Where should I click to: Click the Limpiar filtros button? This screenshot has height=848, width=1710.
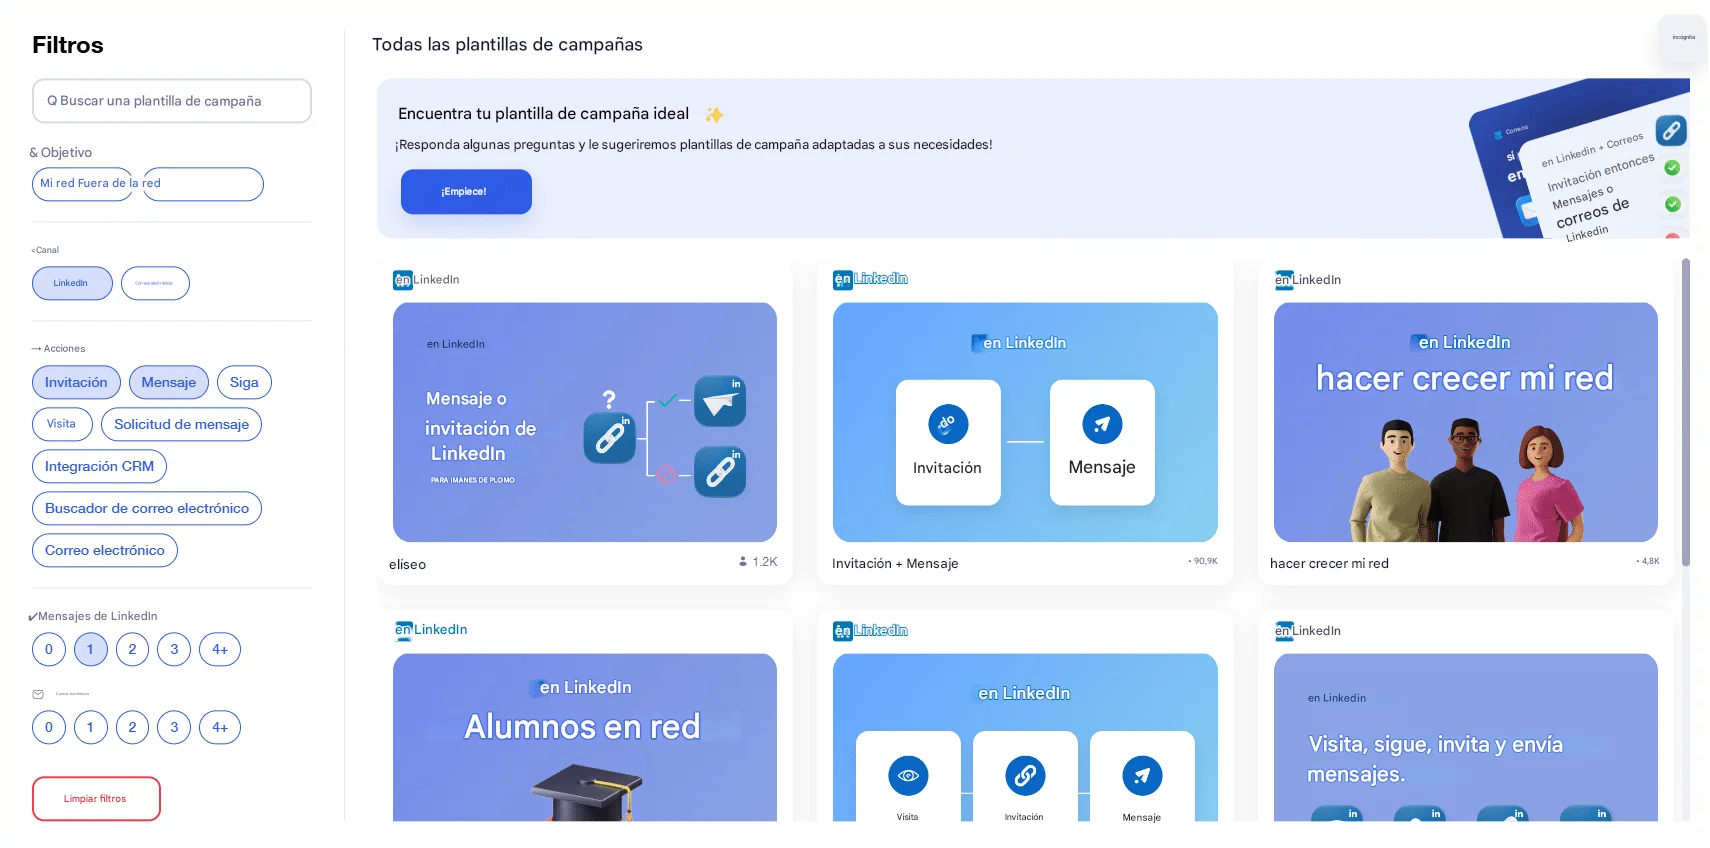(x=96, y=799)
